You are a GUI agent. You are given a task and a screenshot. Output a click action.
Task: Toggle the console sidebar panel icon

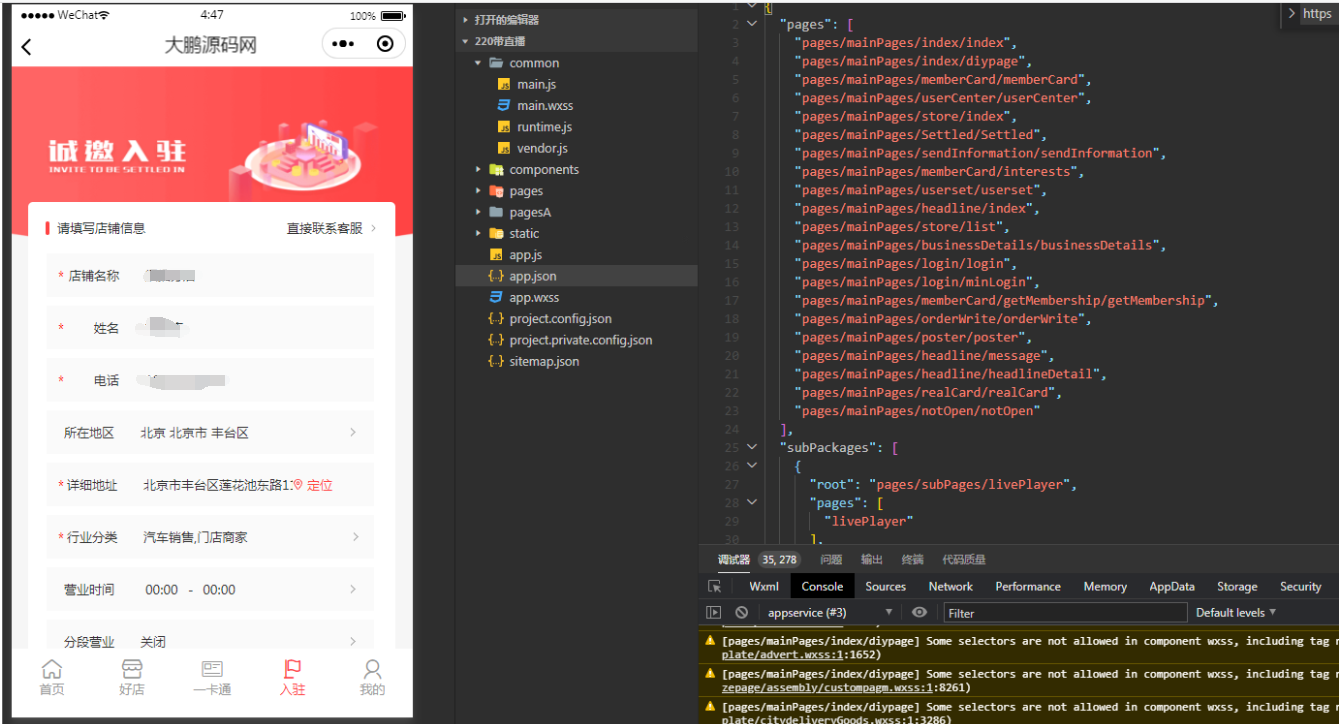pos(713,613)
